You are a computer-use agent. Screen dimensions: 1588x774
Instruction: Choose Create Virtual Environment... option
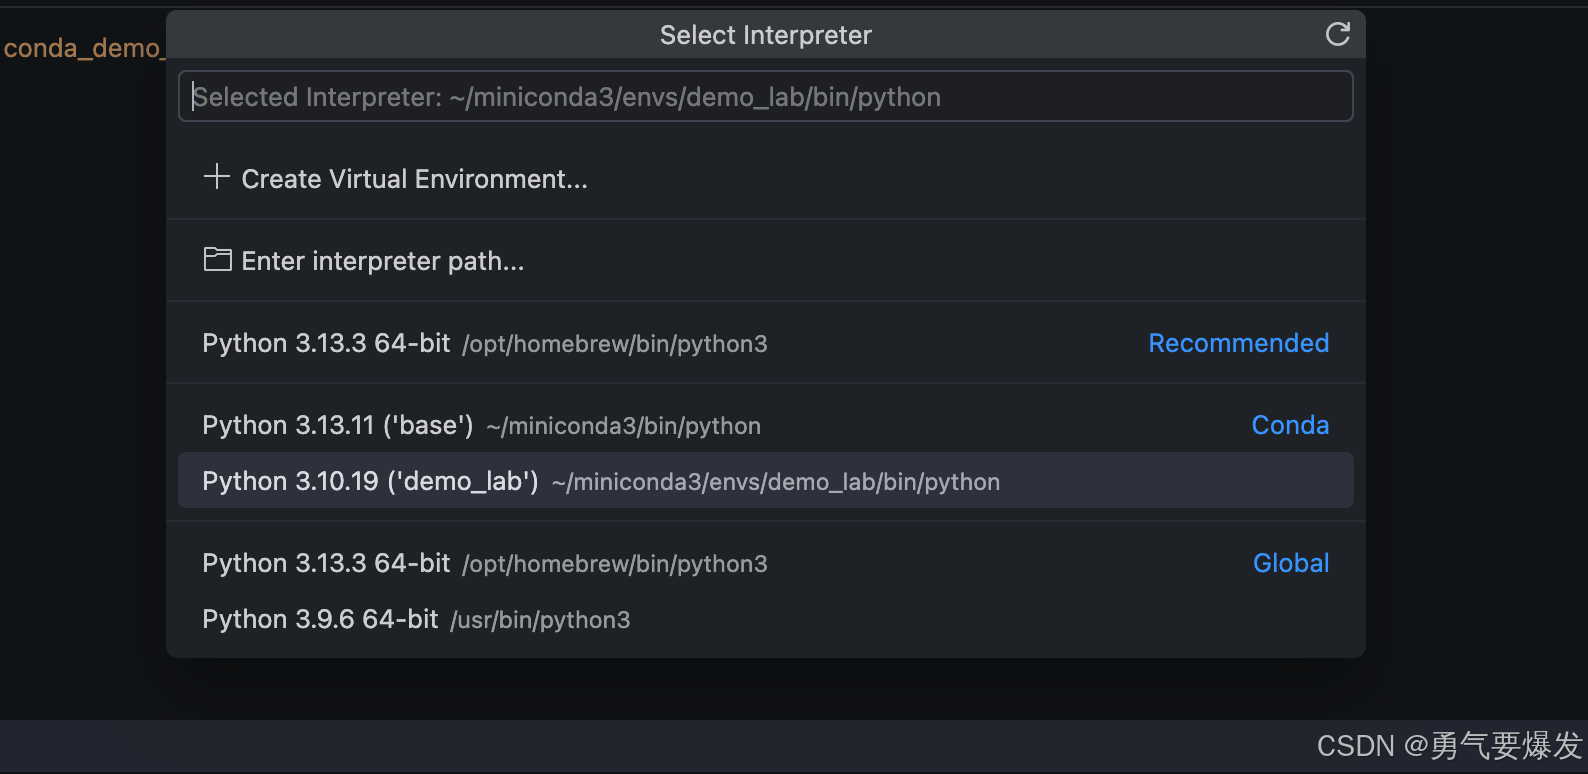click(x=765, y=178)
